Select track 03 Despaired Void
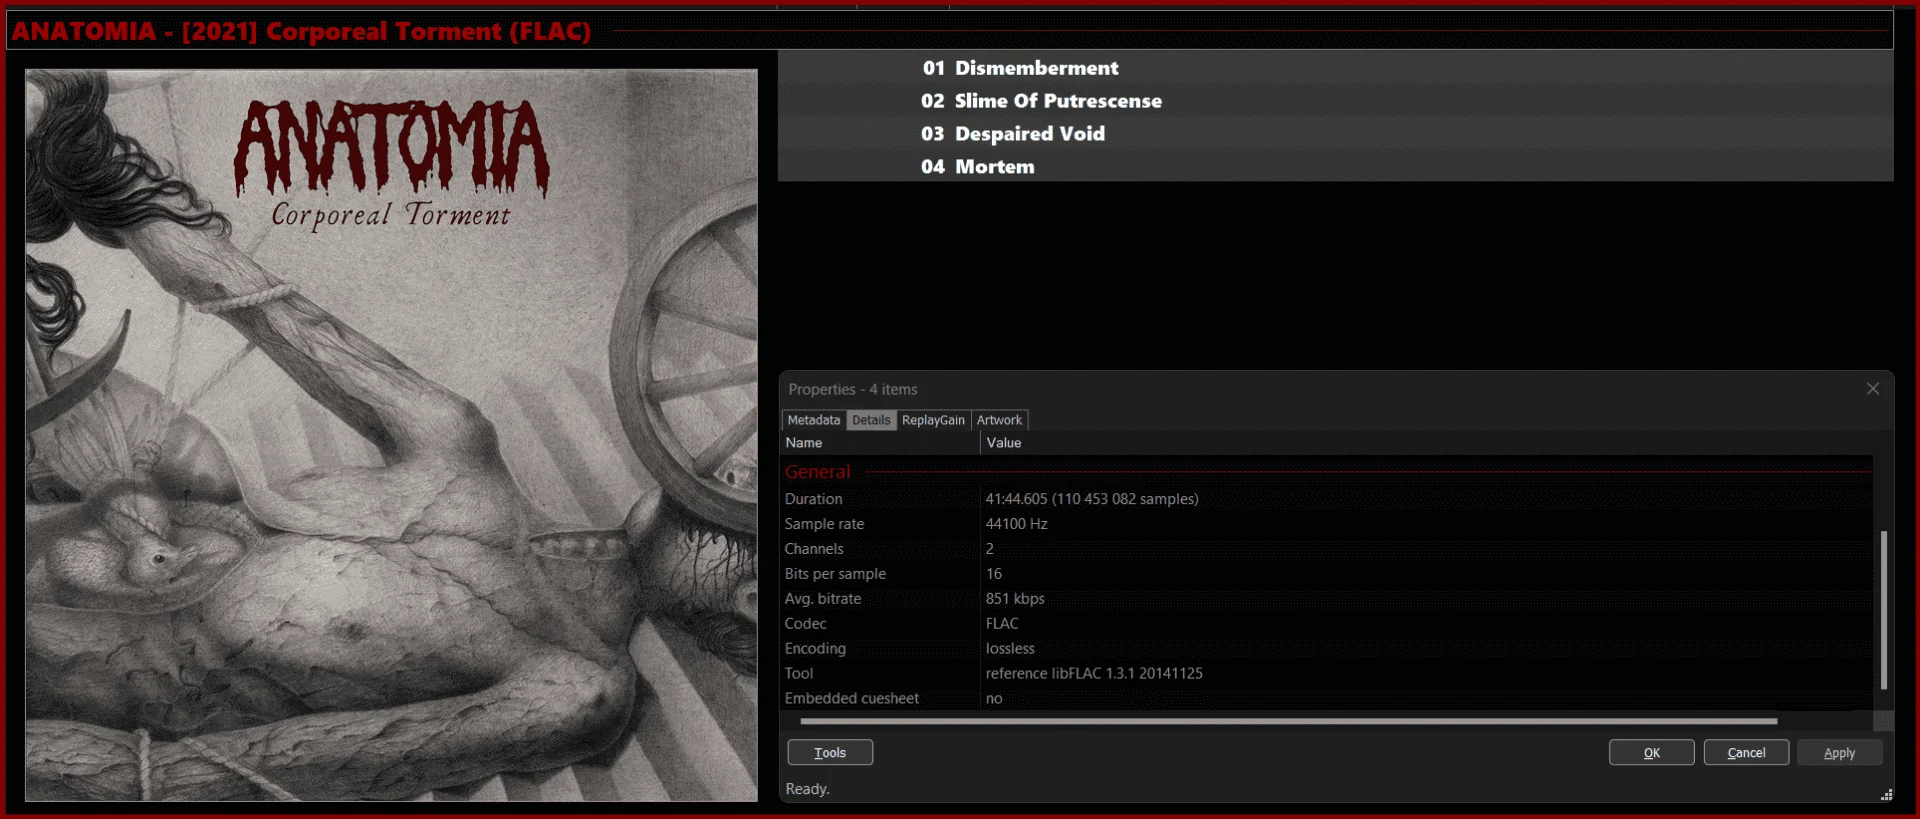The width and height of the screenshot is (1920, 819). [x=1335, y=134]
